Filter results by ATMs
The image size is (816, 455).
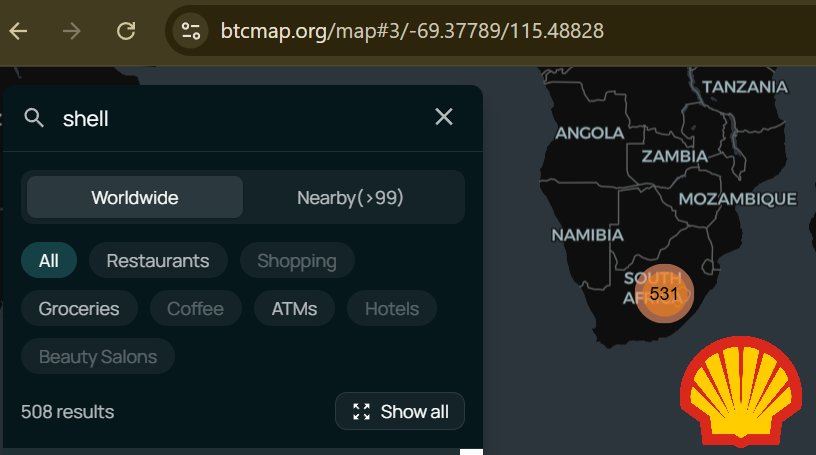(x=294, y=309)
